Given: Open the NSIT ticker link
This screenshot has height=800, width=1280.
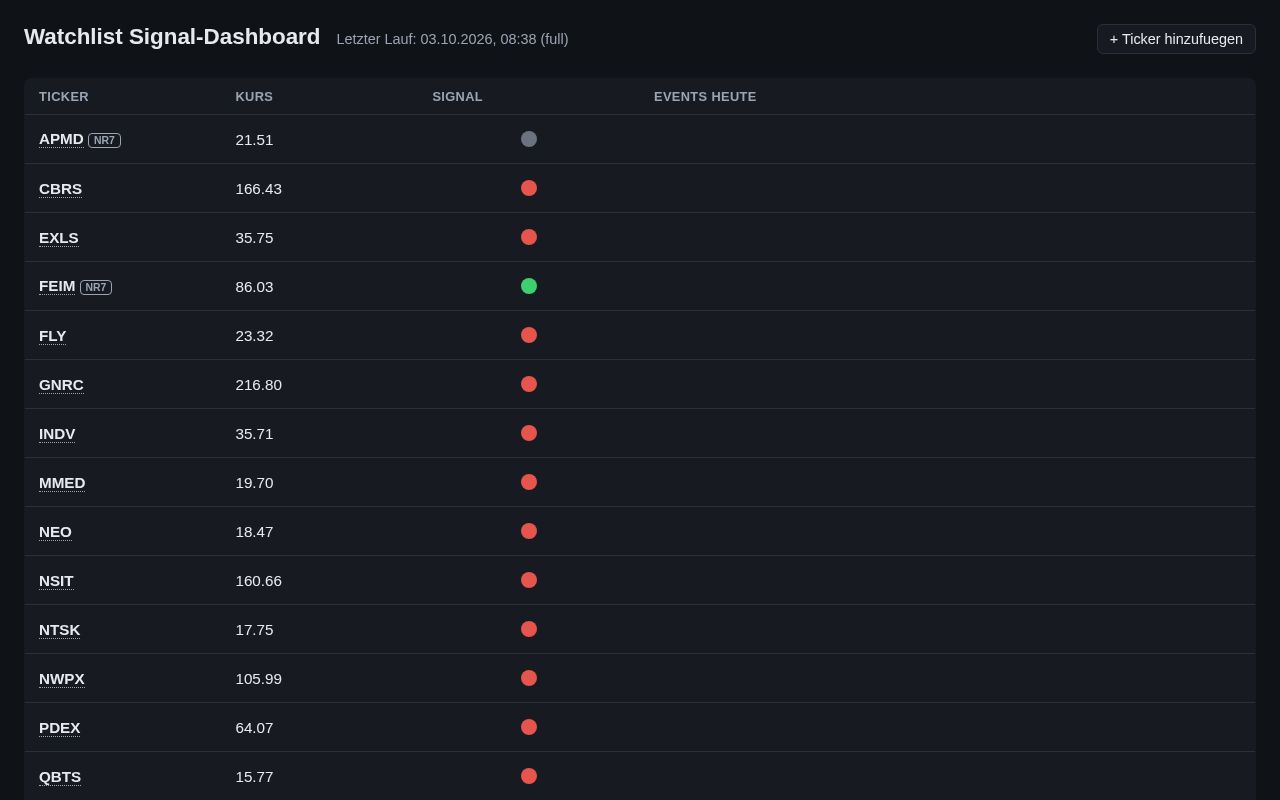Looking at the screenshot, I should point(56,580).
